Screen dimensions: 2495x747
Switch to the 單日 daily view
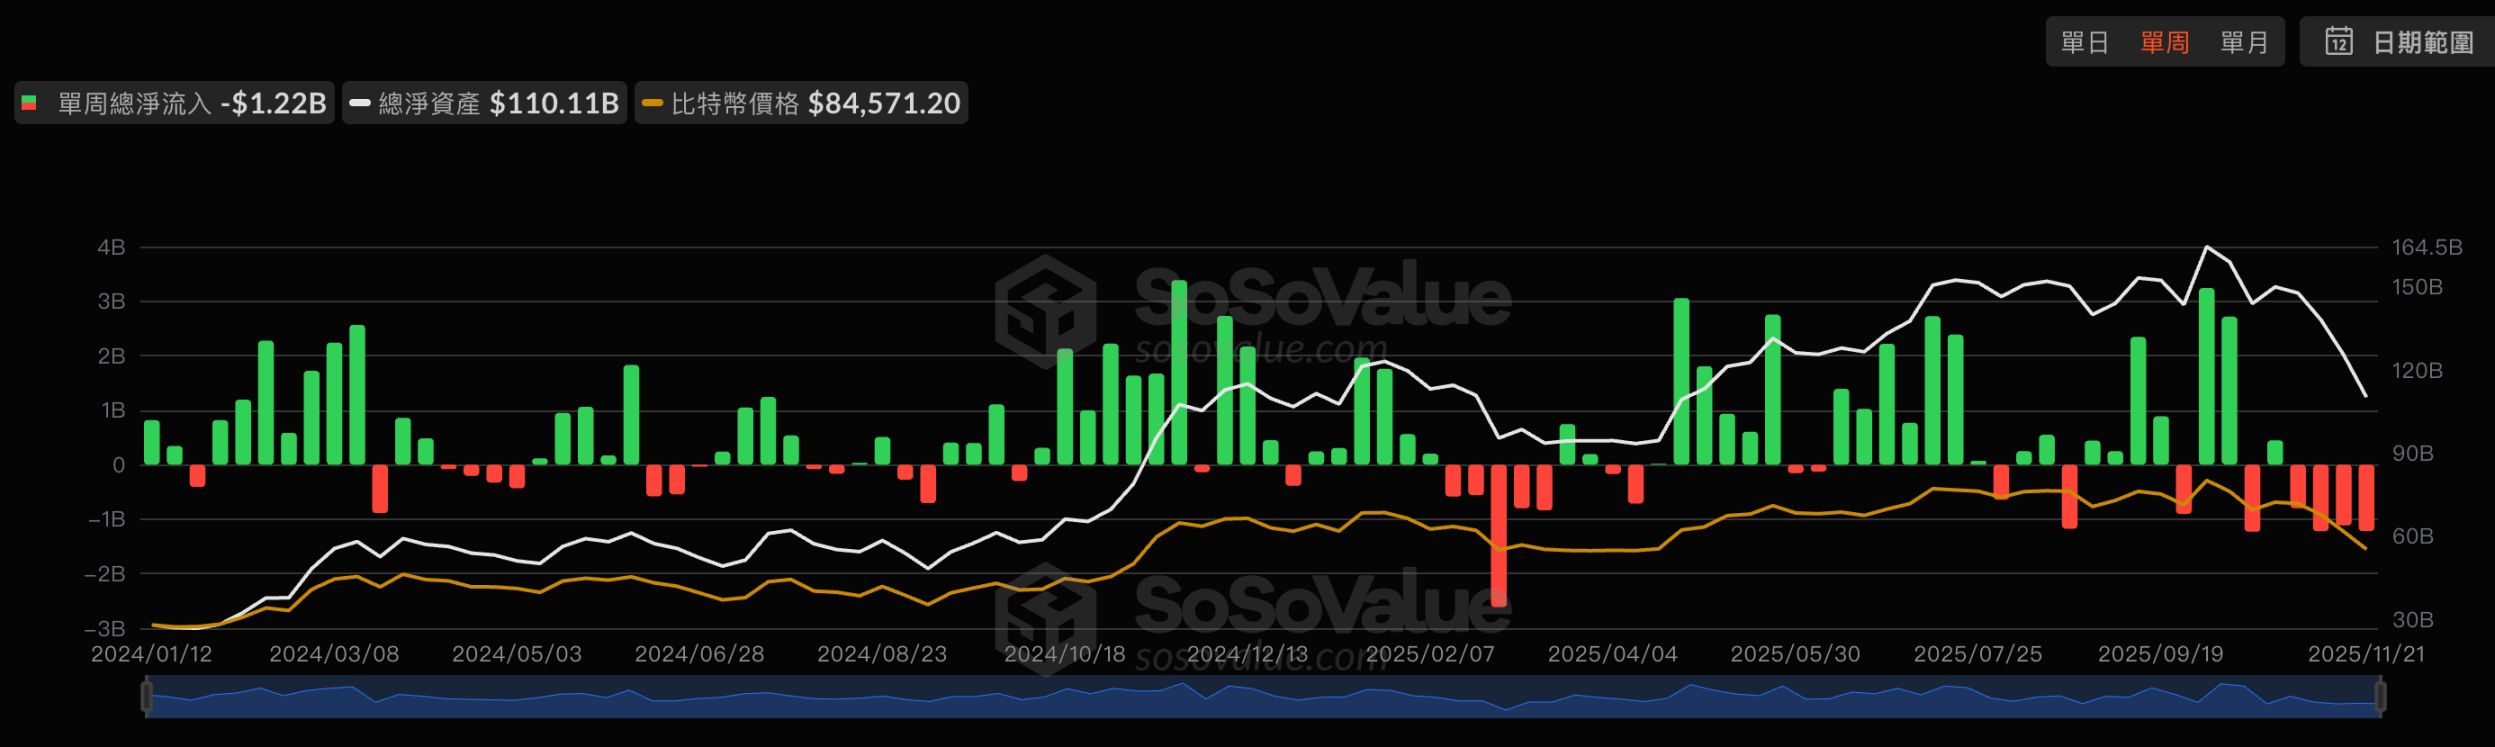(x=2085, y=42)
